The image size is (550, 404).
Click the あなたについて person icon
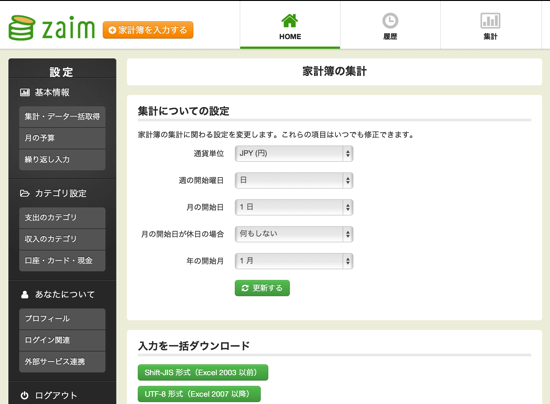[25, 295]
